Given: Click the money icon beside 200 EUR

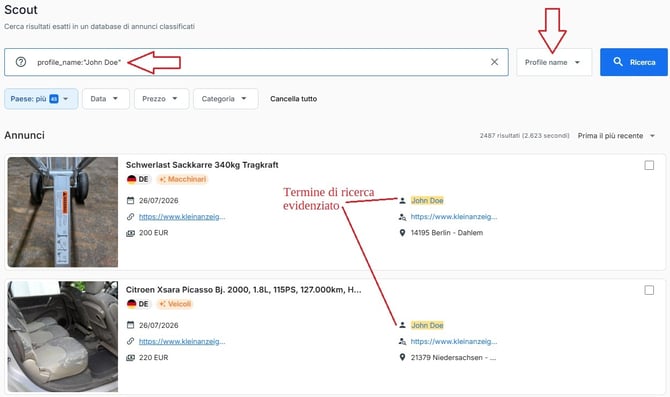Looking at the screenshot, I should coord(131,233).
